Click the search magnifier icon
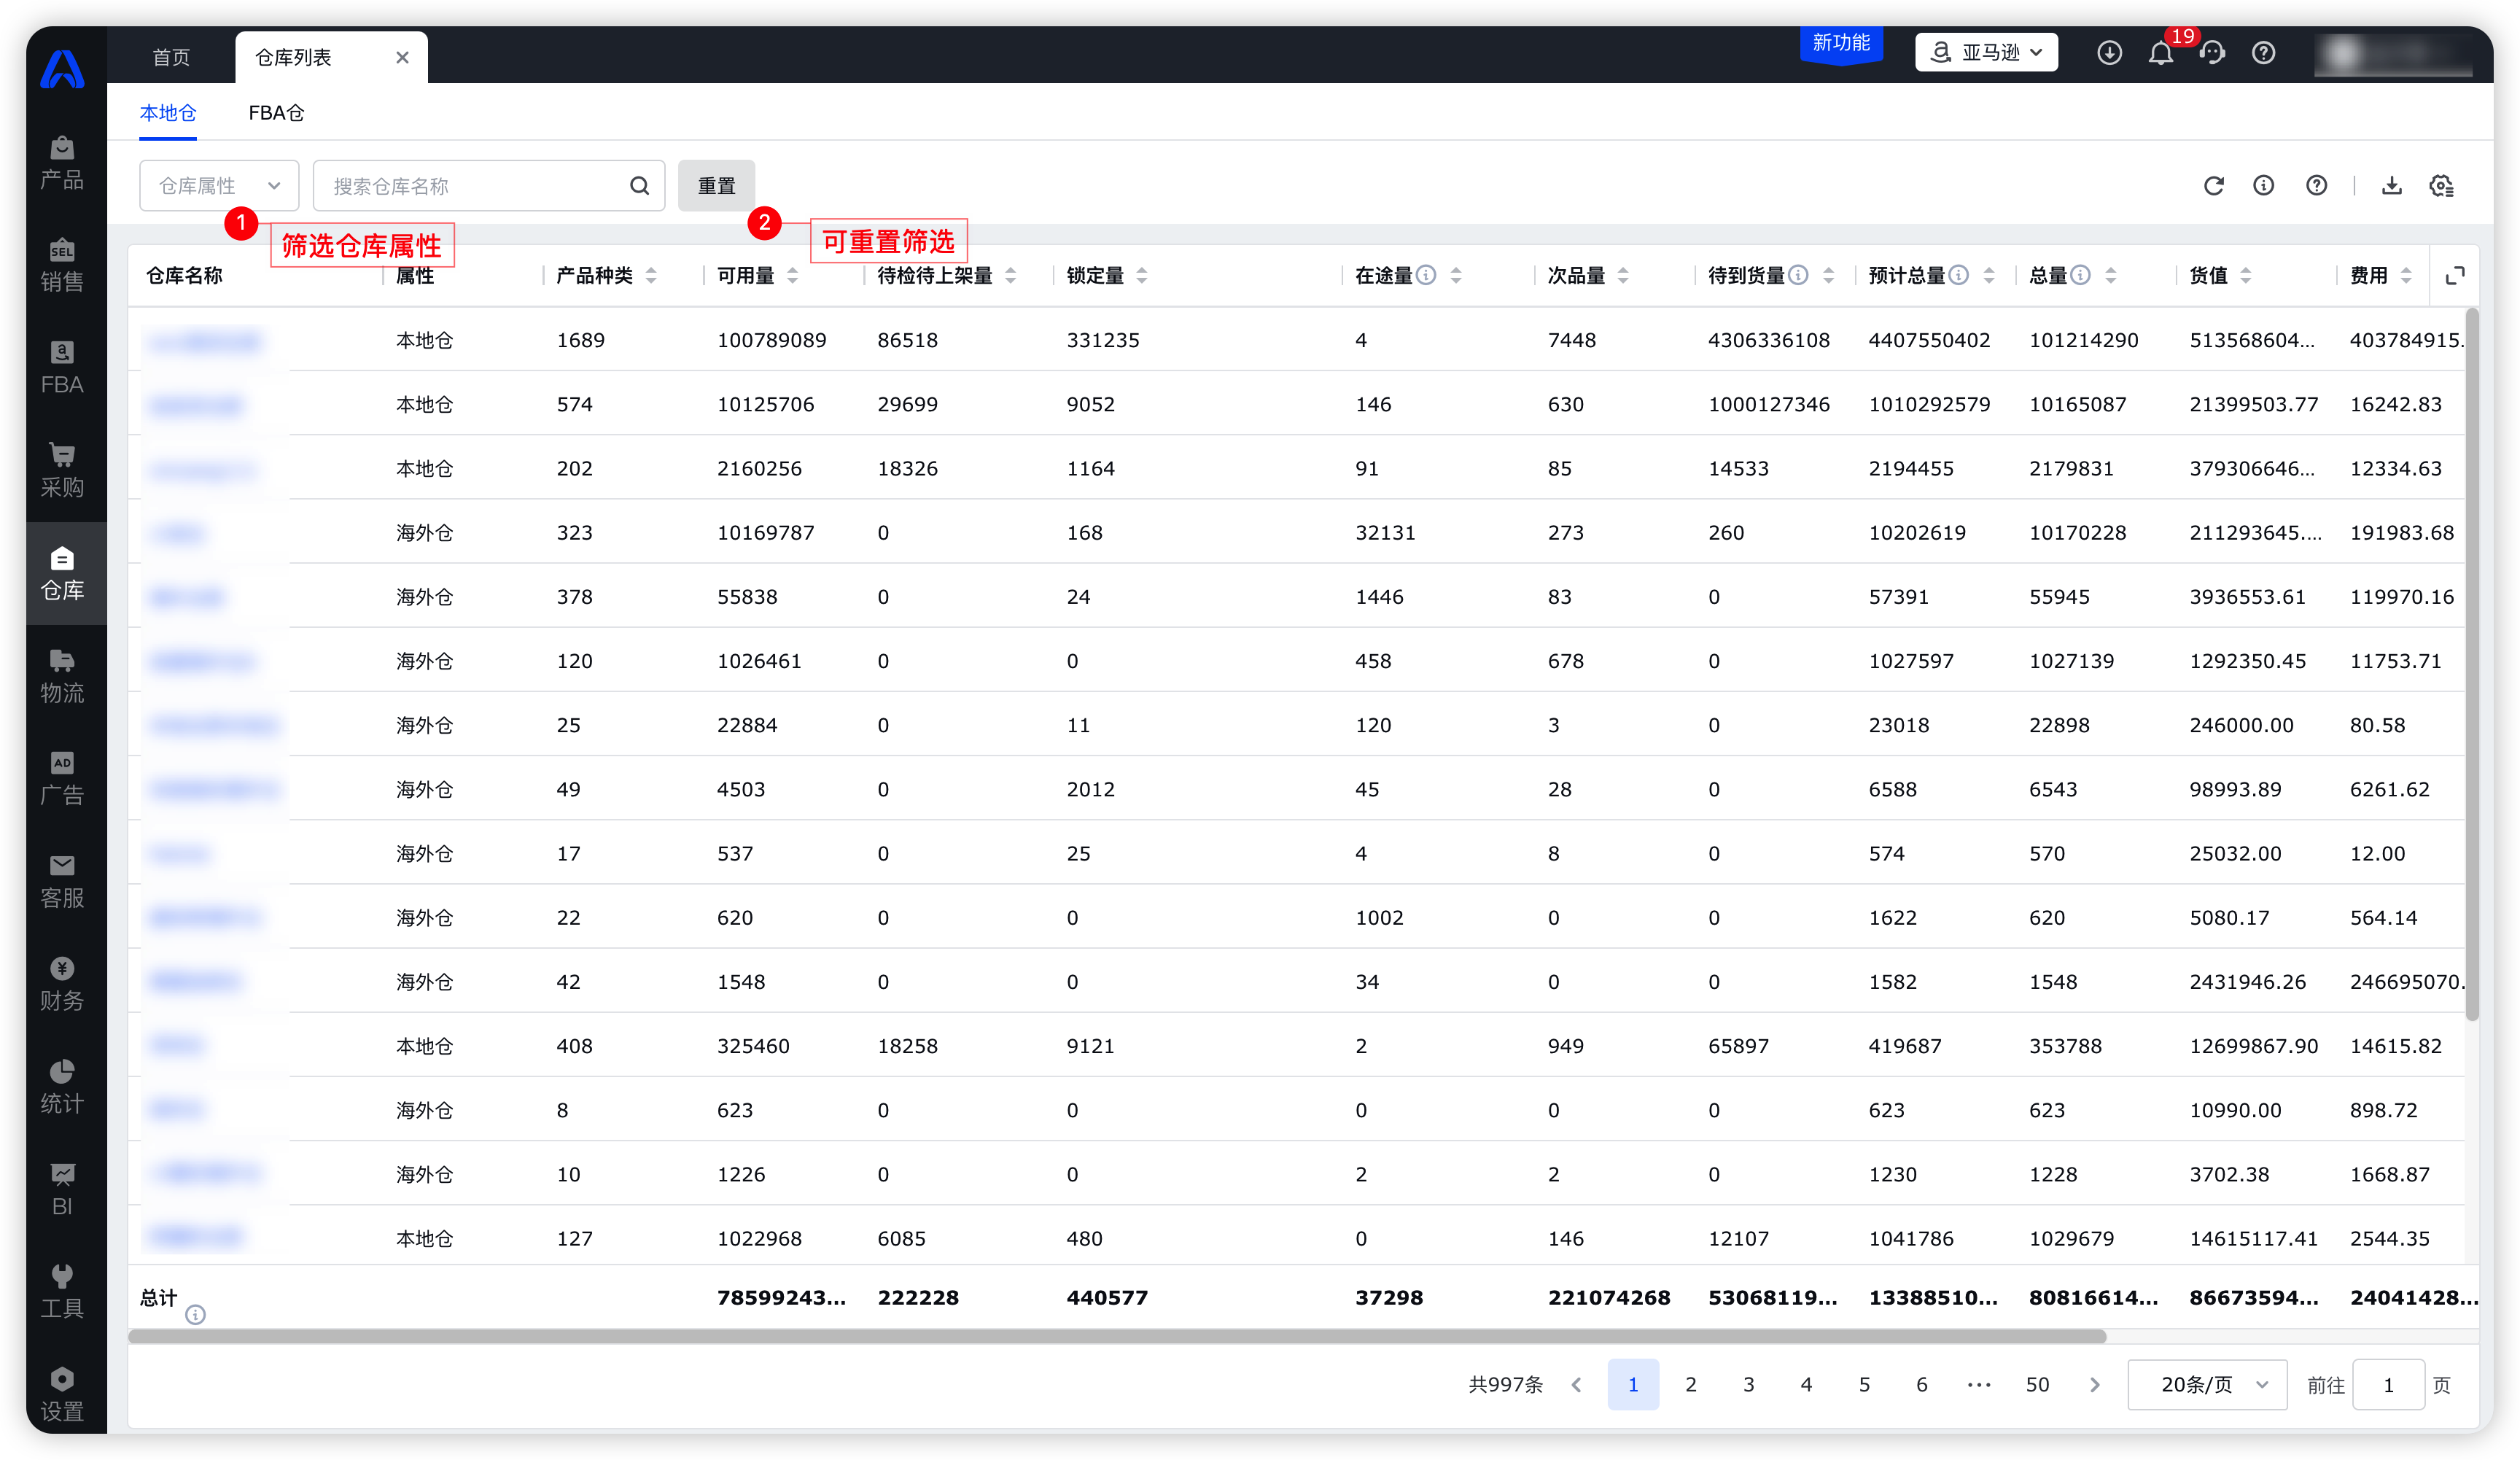 (x=639, y=186)
